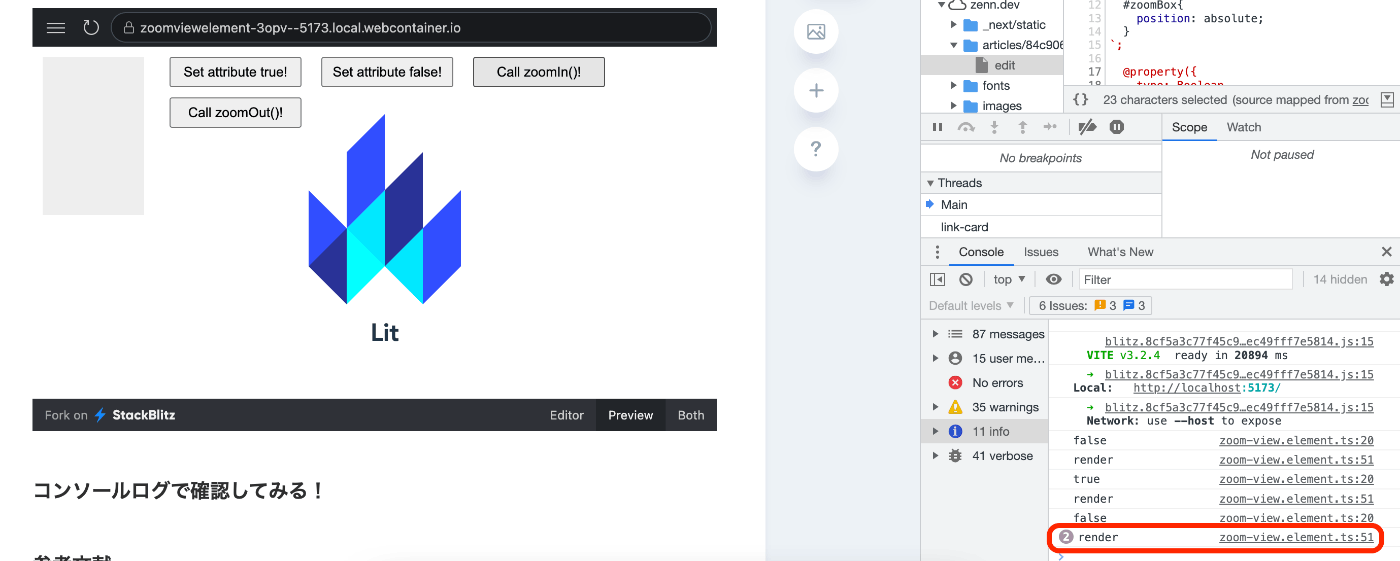
Task: Toggle pause on exceptions
Action: pyautogui.click(x=1117, y=127)
